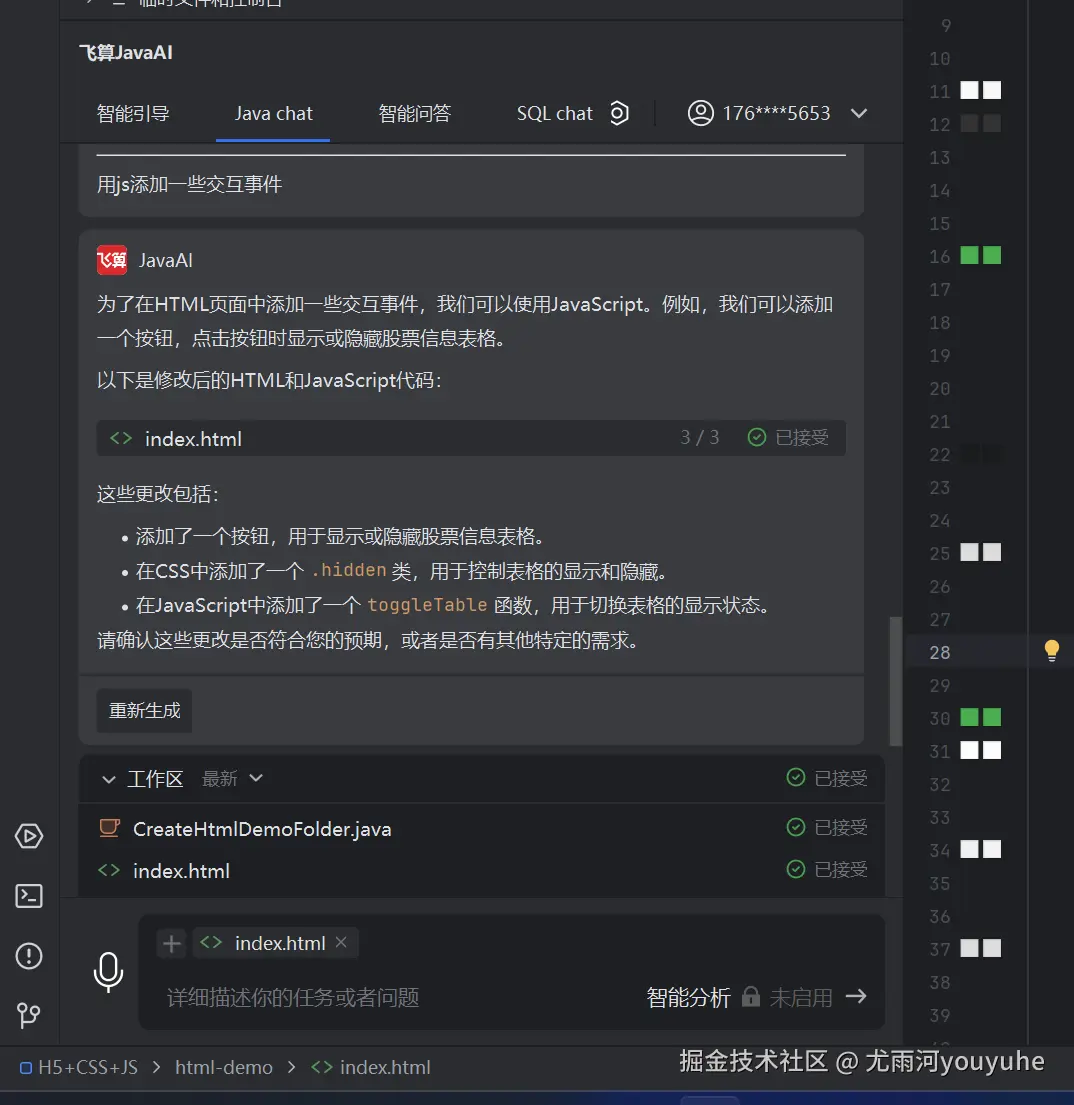Click the lightbulb icon at line 28
1074x1105 pixels.
[x=1051, y=649]
